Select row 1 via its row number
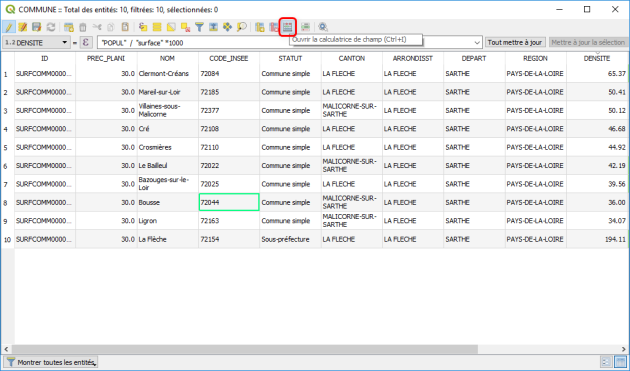Screen dimensions: 630x371 coord(7,74)
